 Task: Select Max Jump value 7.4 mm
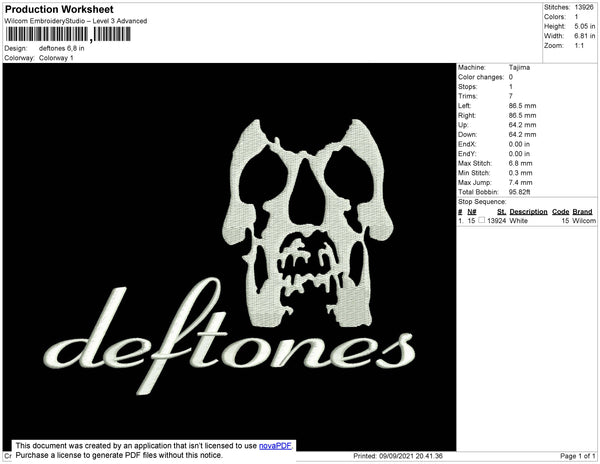click(x=520, y=182)
